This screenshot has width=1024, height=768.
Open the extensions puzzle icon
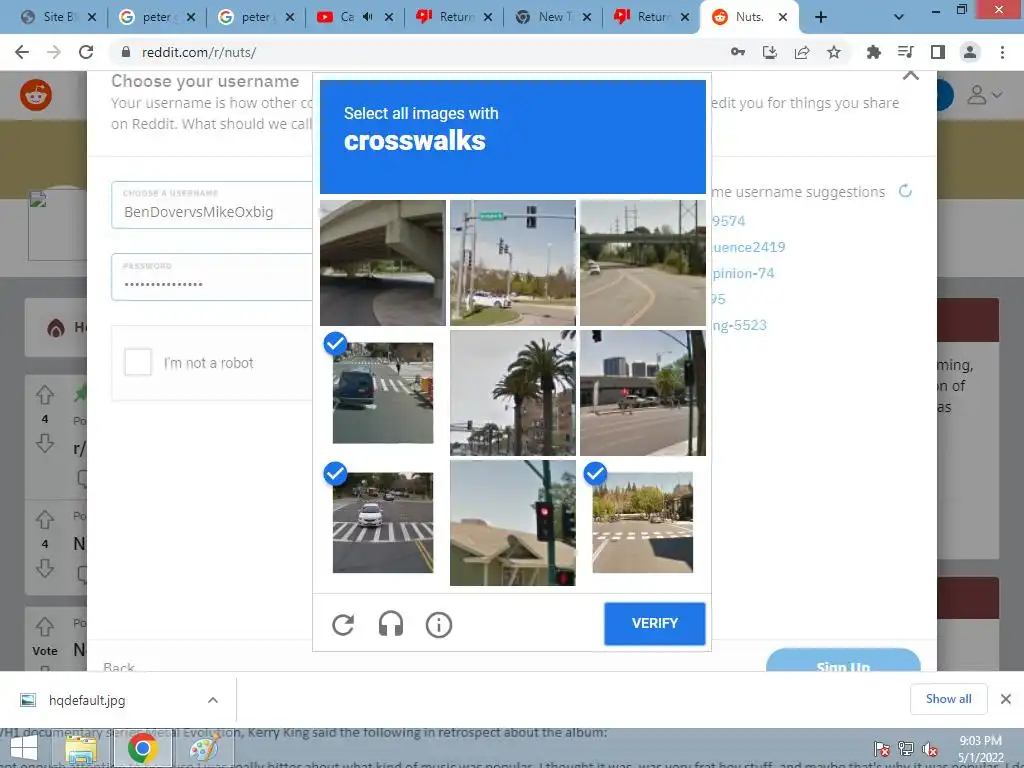click(873, 52)
